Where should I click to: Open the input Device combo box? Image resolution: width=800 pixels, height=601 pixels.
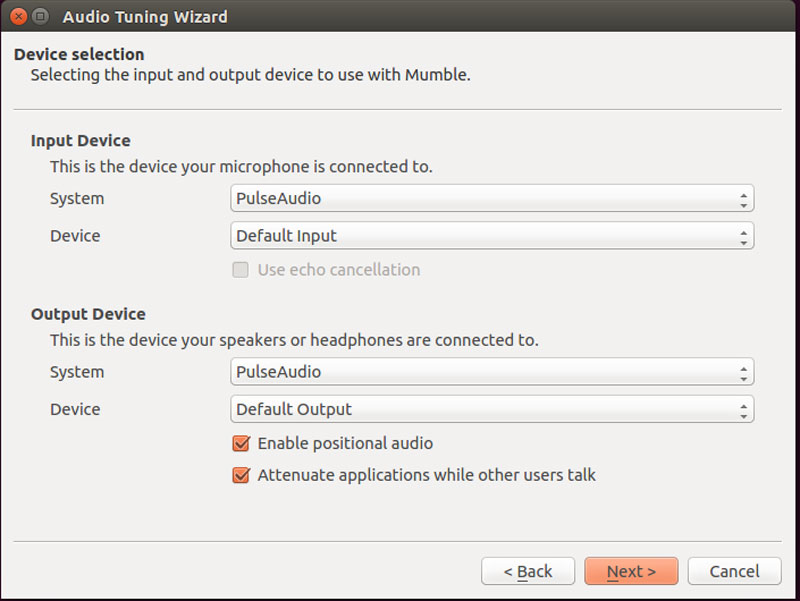click(x=480, y=235)
